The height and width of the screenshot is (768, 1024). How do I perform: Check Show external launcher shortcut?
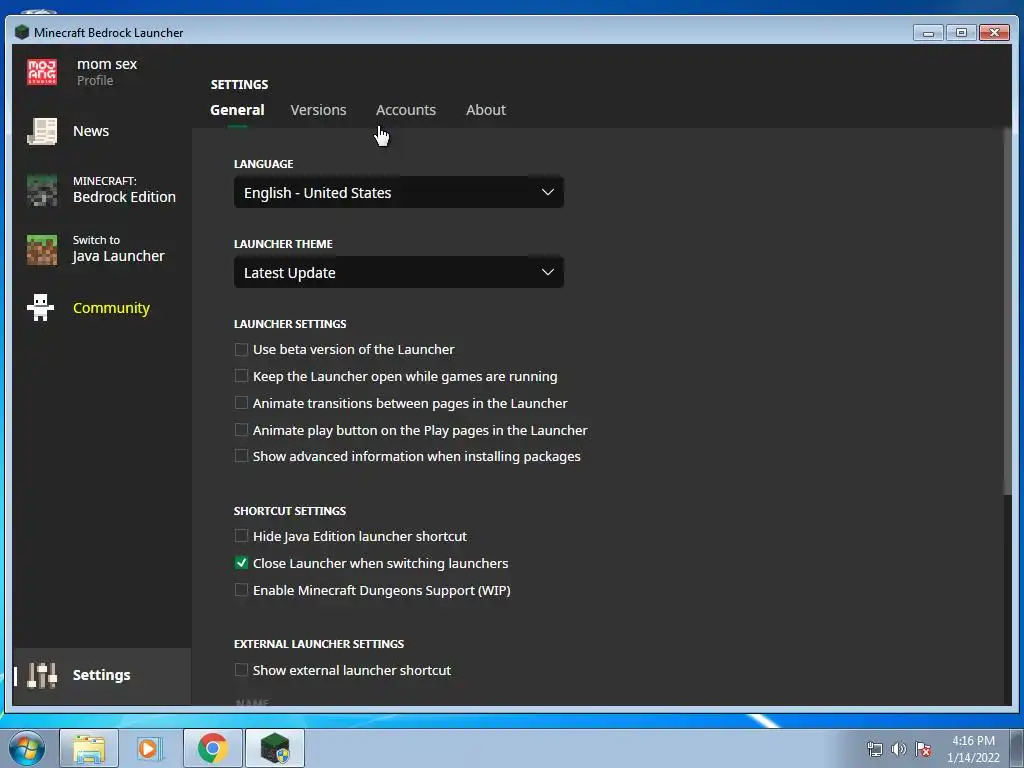(x=241, y=670)
